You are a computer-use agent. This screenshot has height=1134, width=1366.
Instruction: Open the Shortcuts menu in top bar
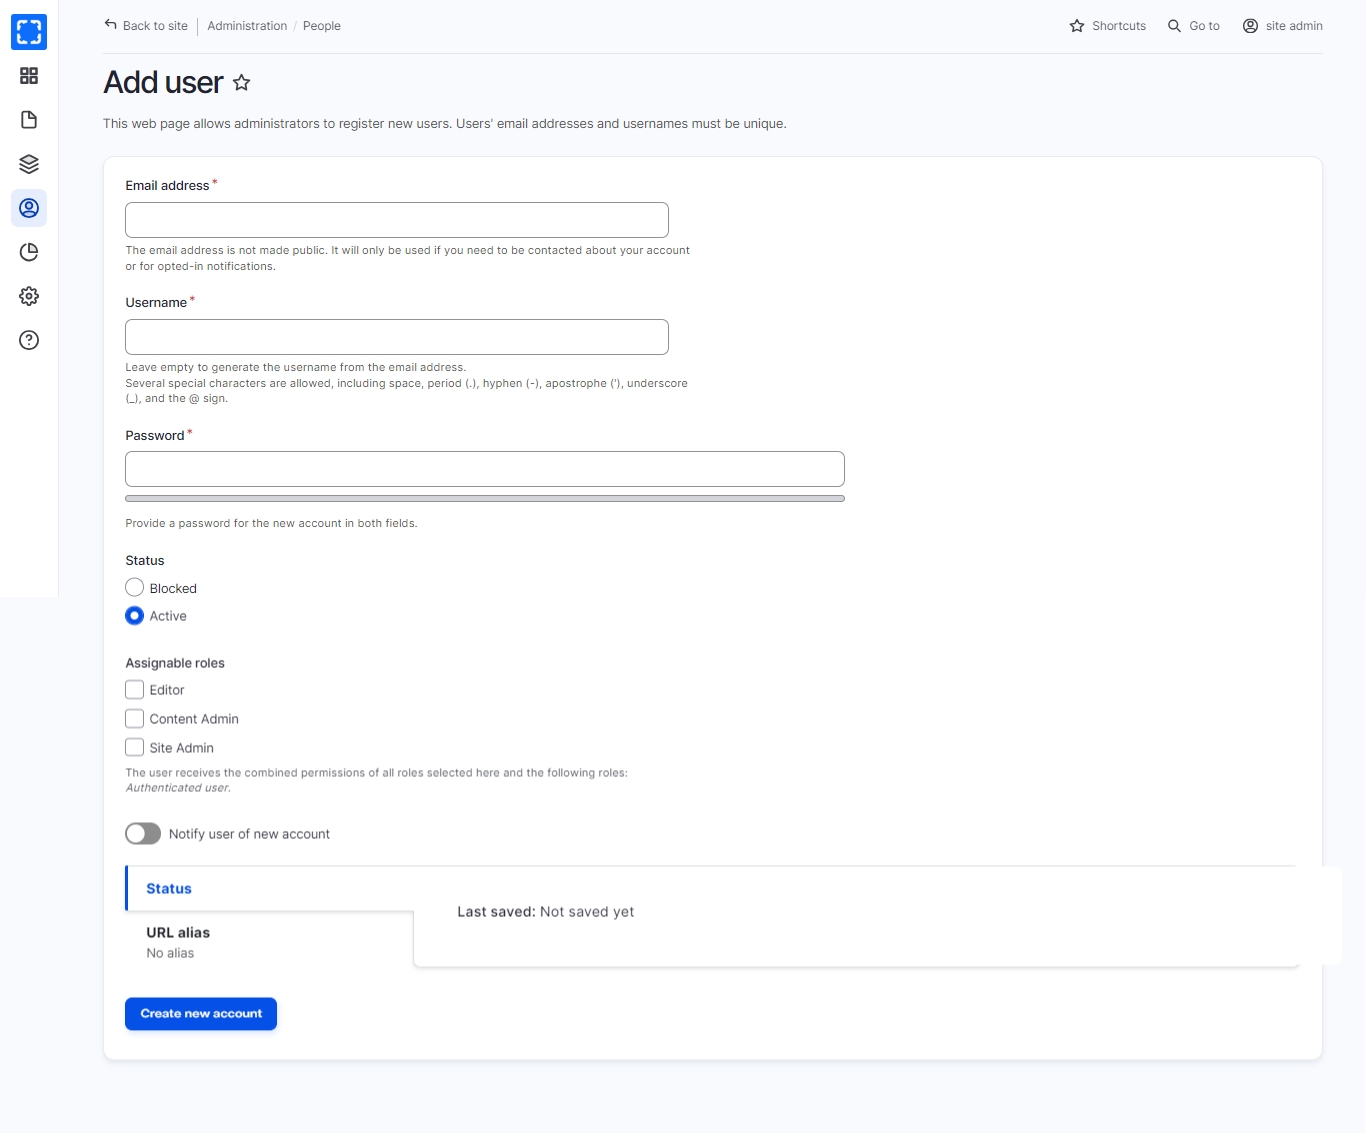[x=1108, y=26]
